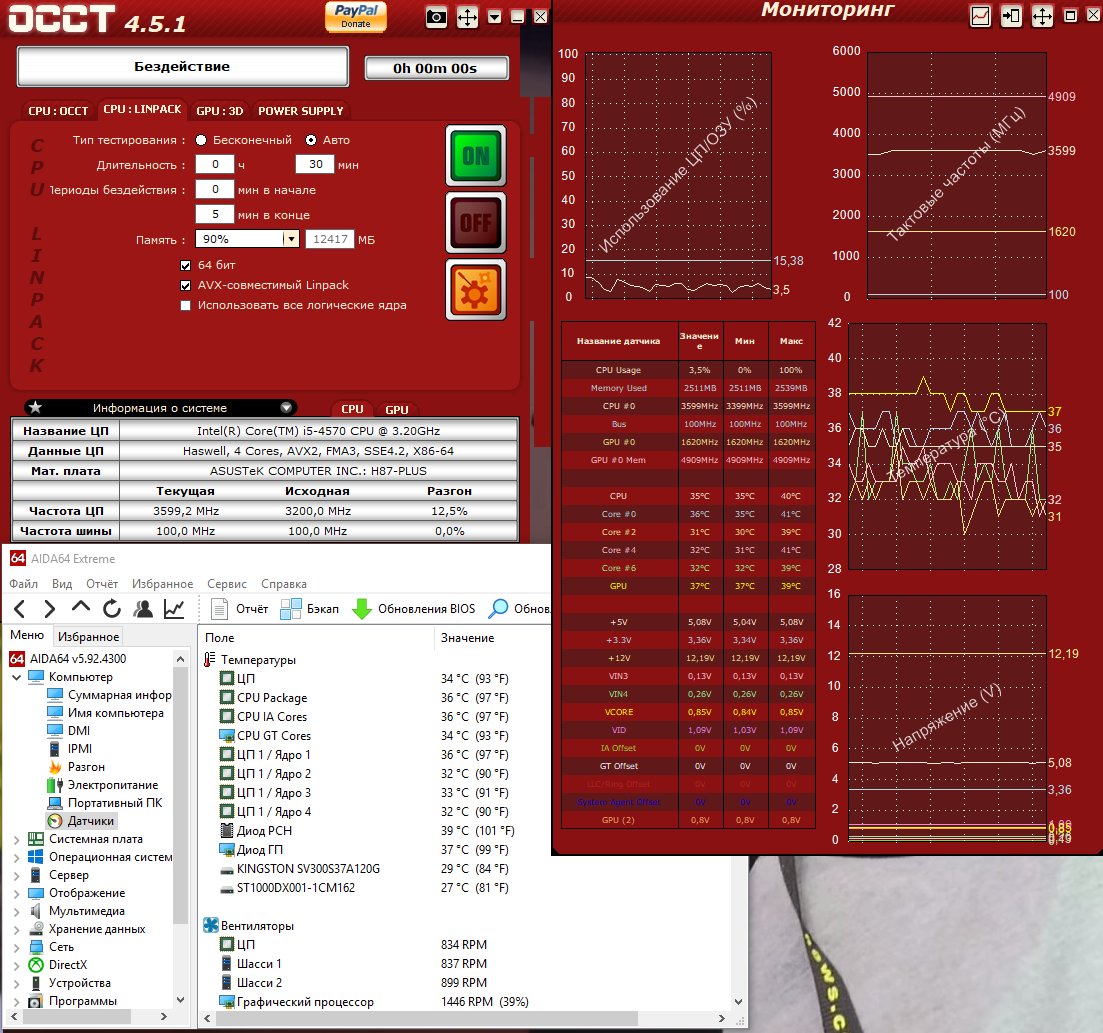The width and height of the screenshot is (1103, 1033).
Task: Open the AIDA64 Вид menu
Action: [x=62, y=584]
